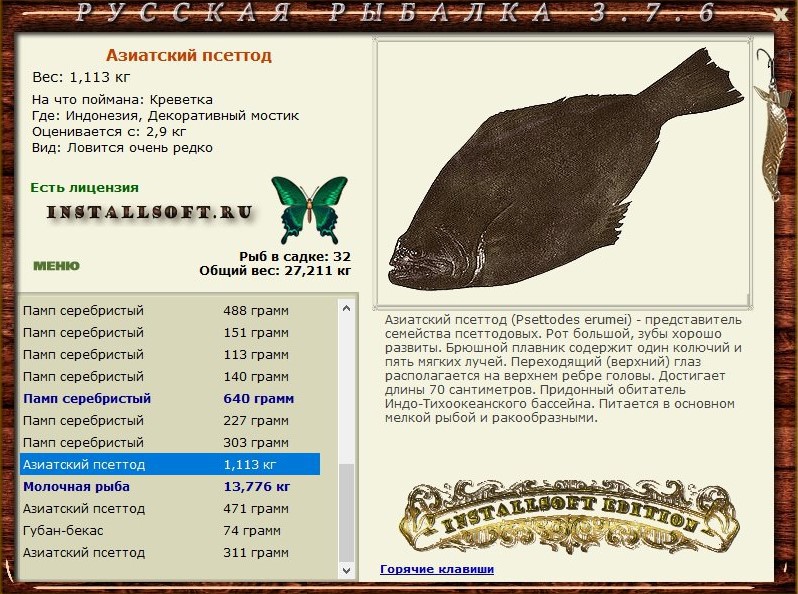Click the Вид: Ловится очень редко line
This screenshot has width=798, height=594.
click(x=122, y=148)
